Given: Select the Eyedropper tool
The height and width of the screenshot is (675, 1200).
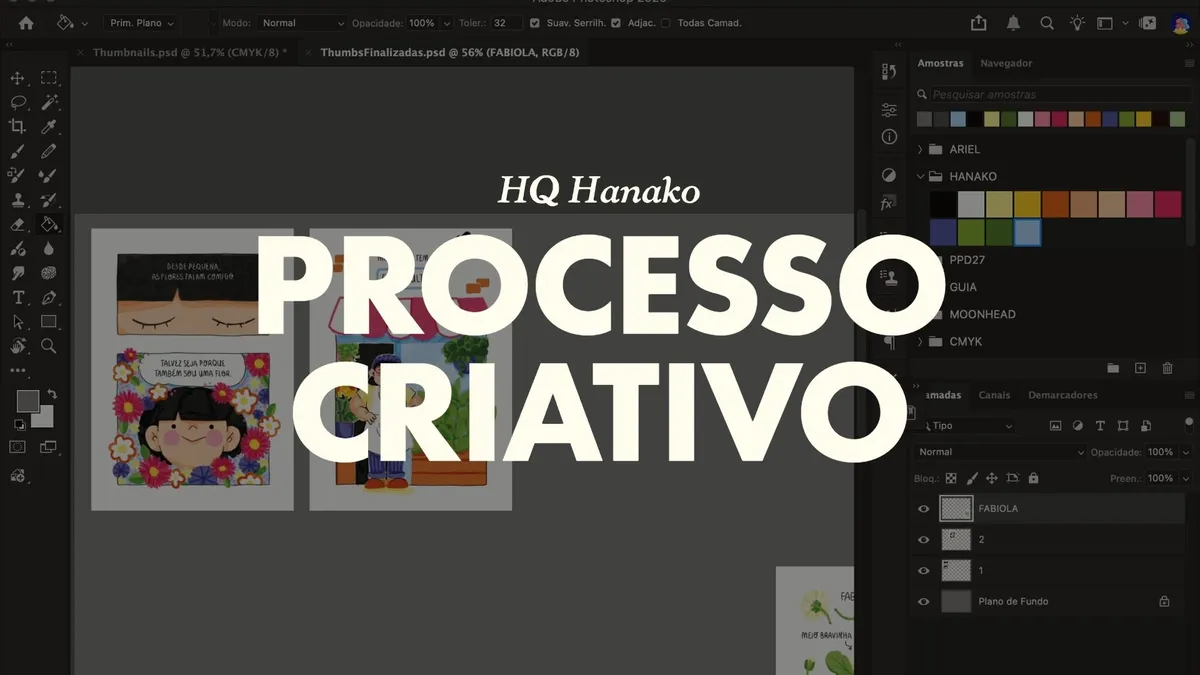Looking at the screenshot, I should 48,126.
